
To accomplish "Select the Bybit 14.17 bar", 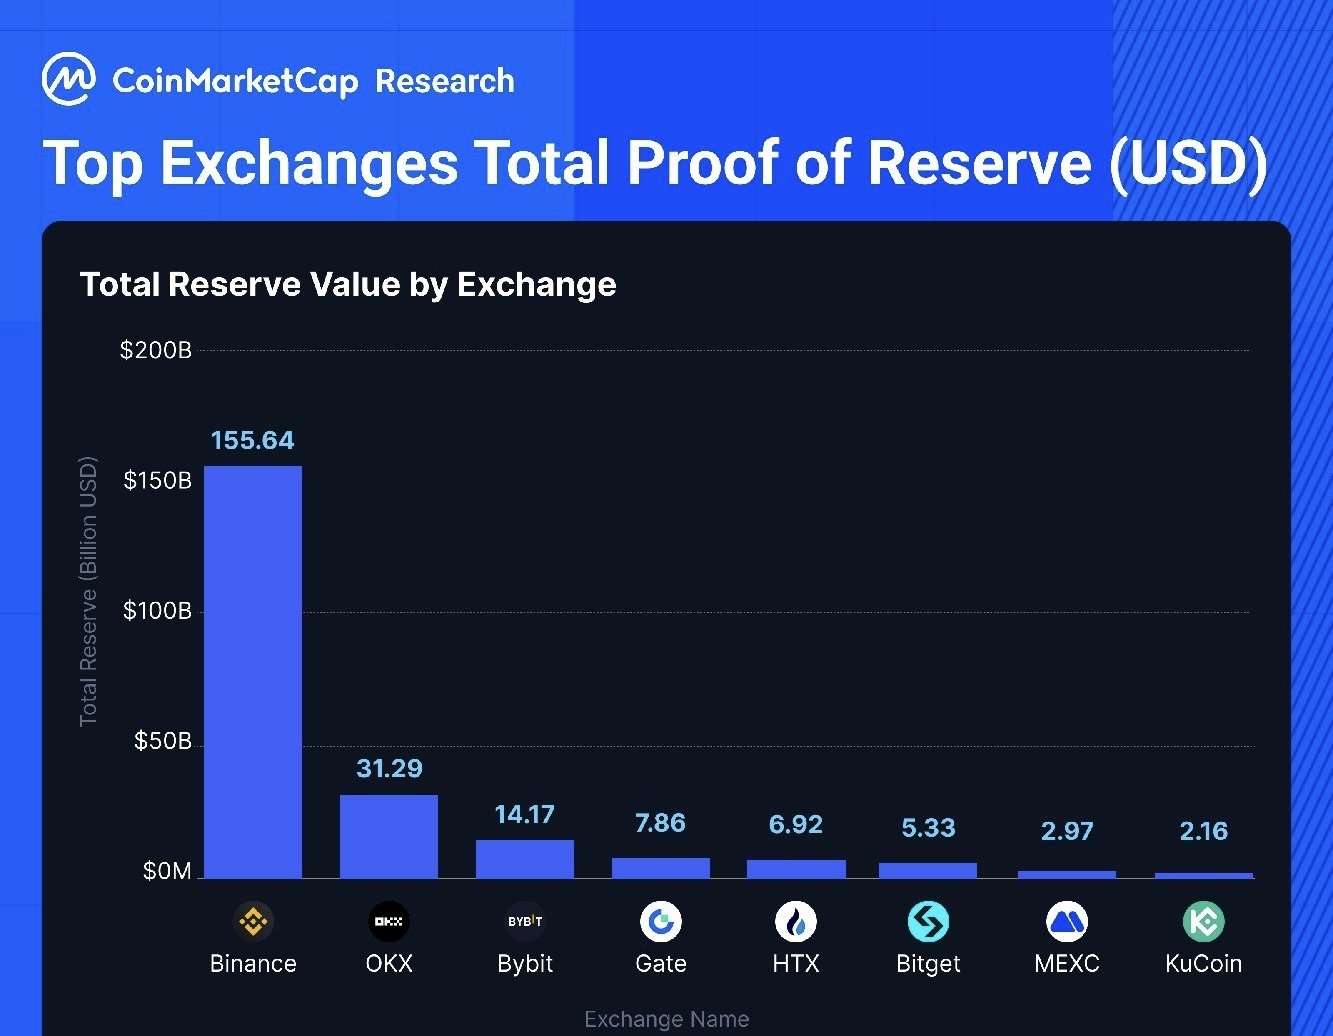I will pyautogui.click(x=525, y=859).
